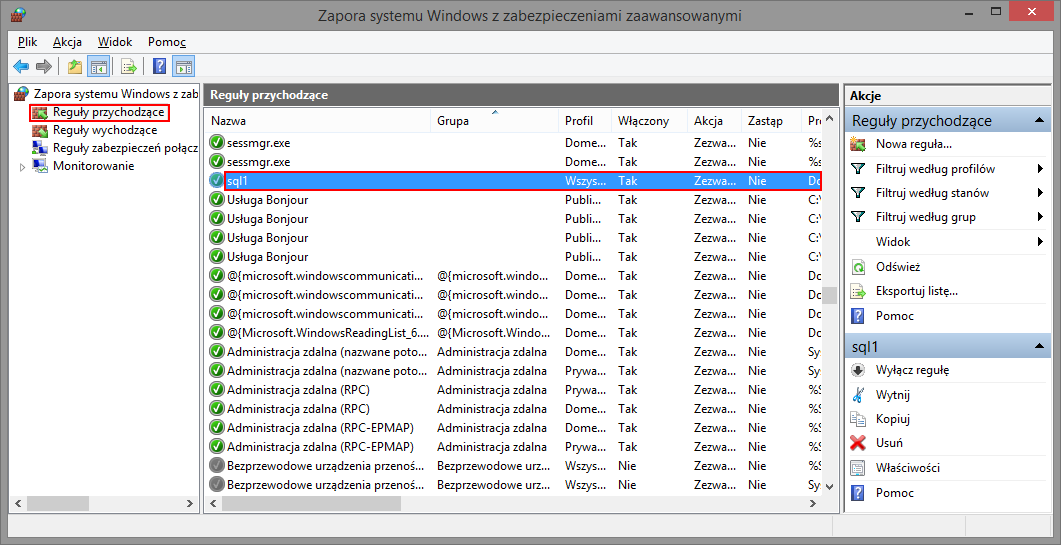Click Pomoc under Reguły przychodzące actions
The width and height of the screenshot is (1061, 545).
click(895, 316)
